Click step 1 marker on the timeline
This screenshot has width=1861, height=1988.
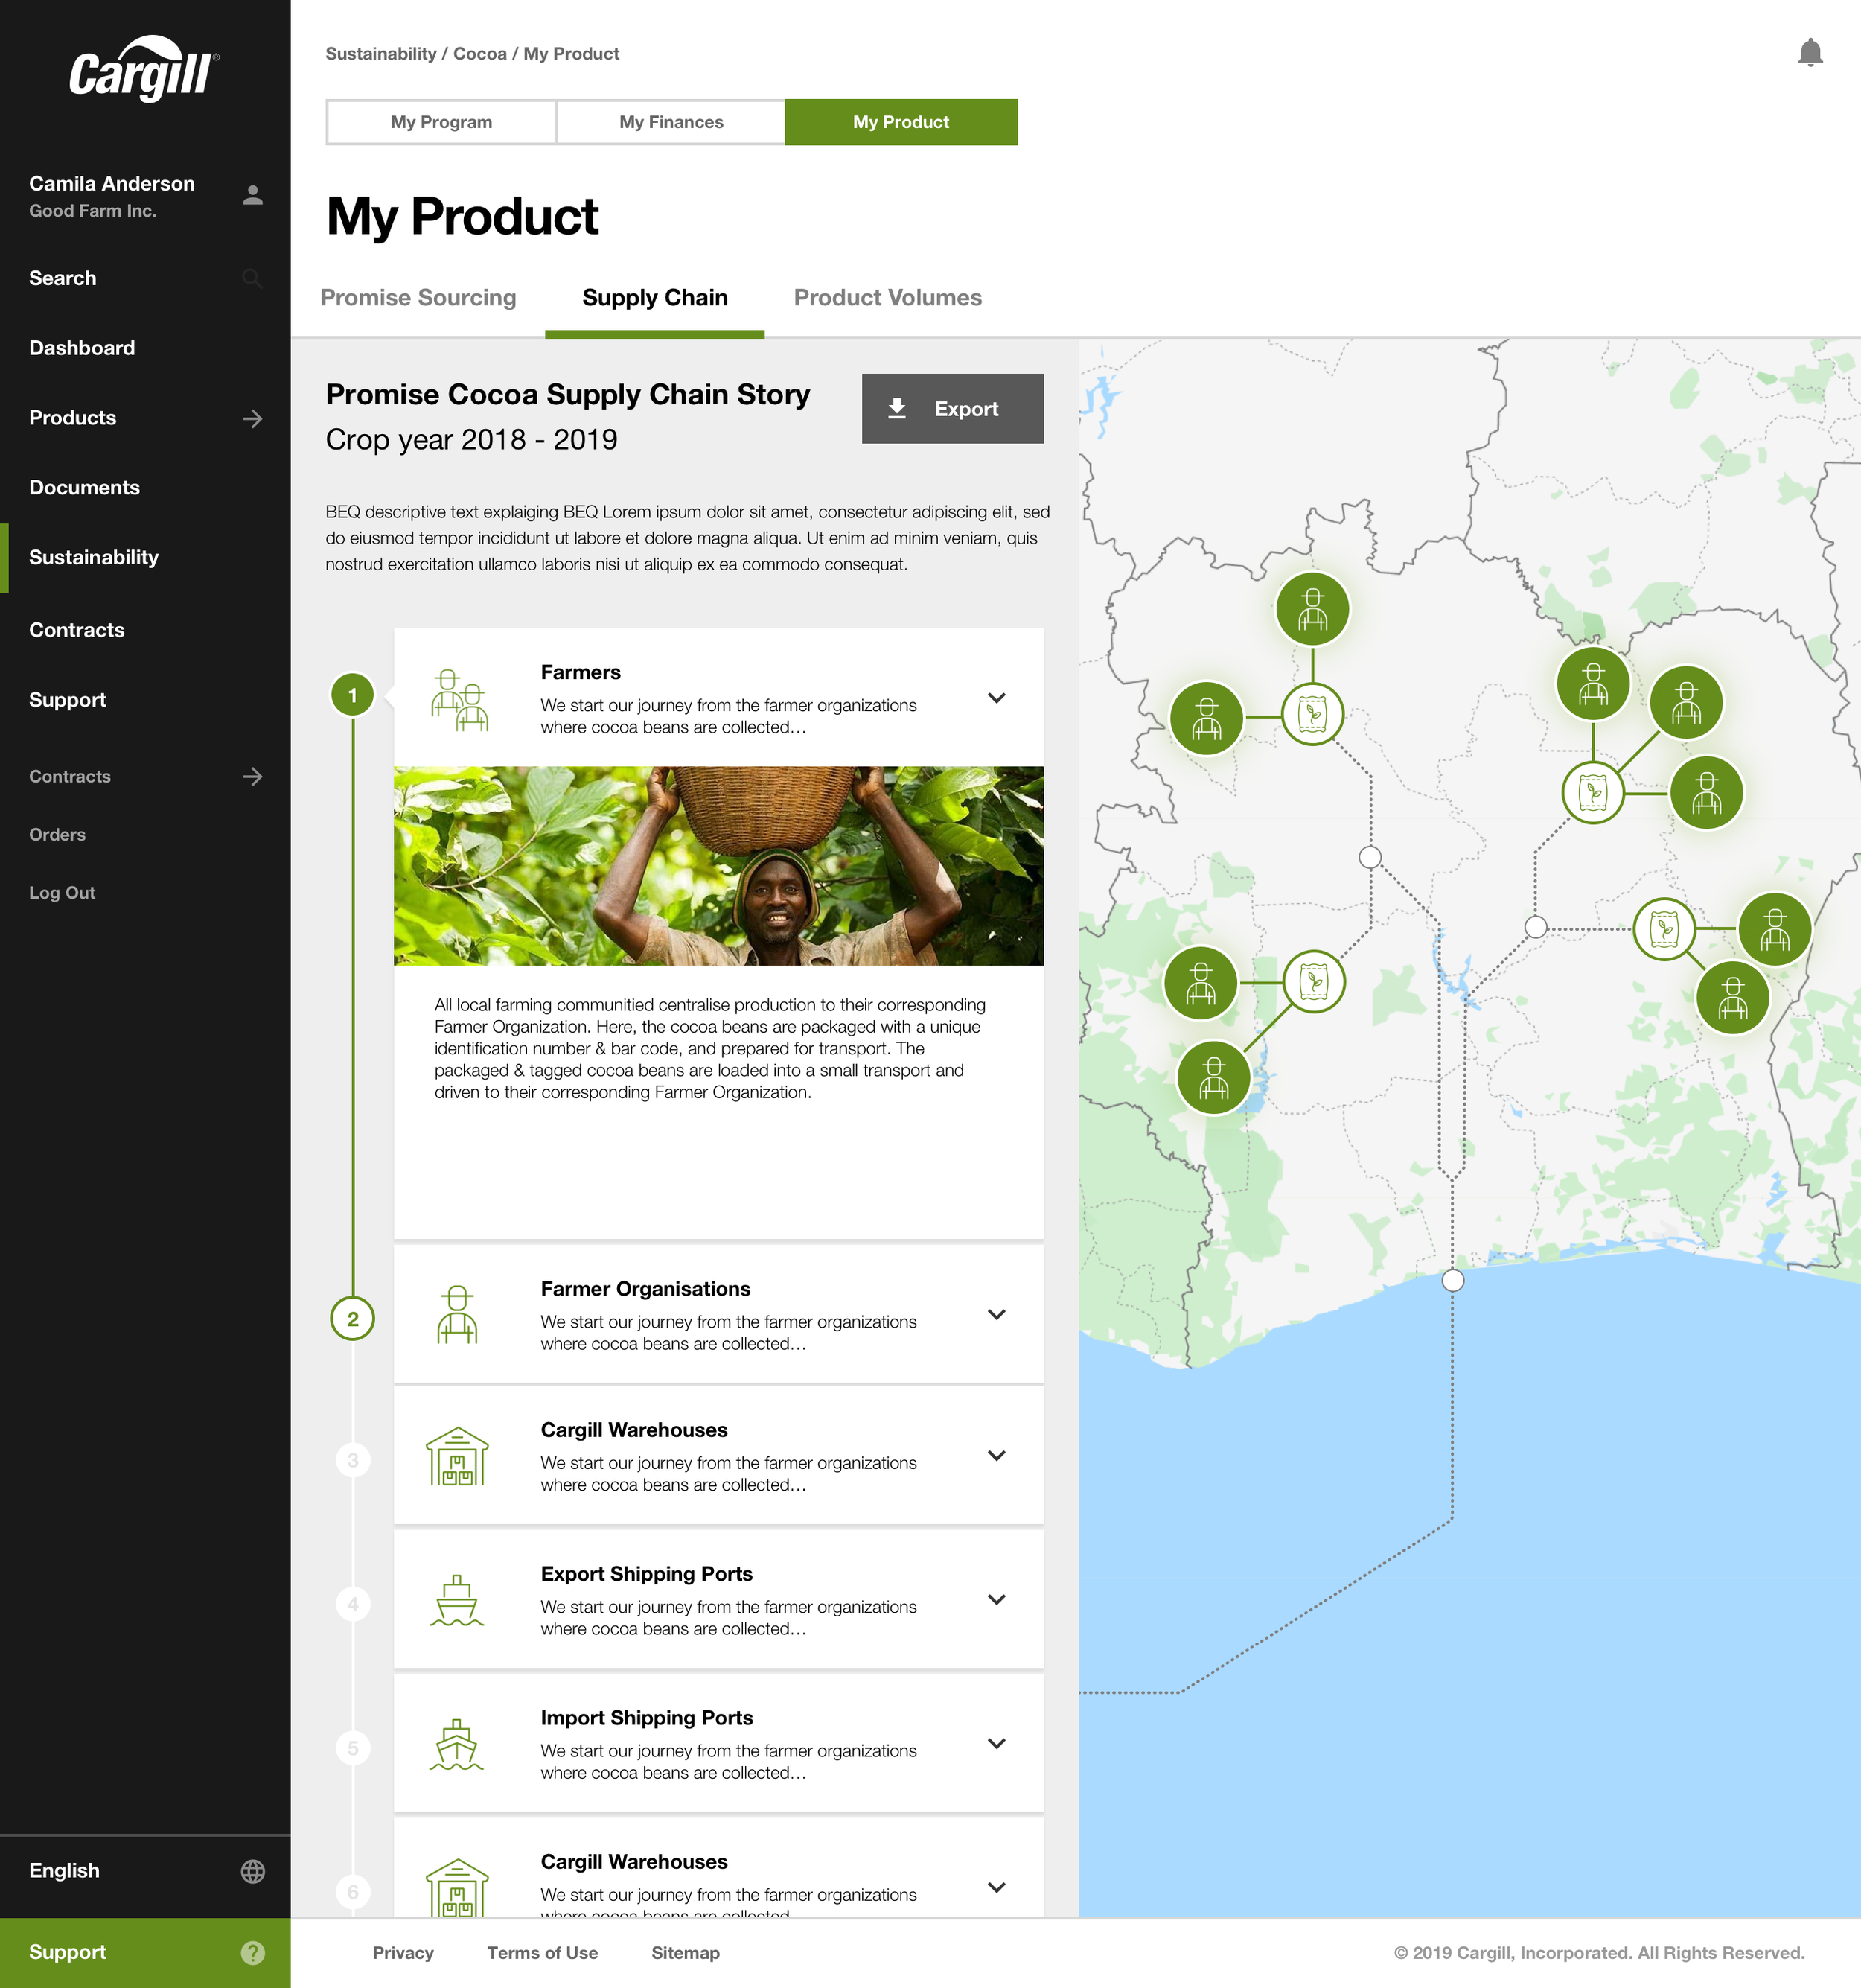click(x=352, y=695)
